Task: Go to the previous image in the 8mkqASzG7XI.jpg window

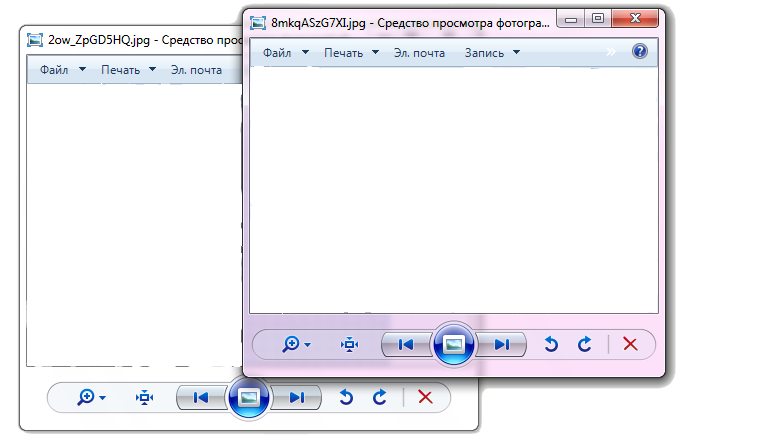Action: [406, 344]
